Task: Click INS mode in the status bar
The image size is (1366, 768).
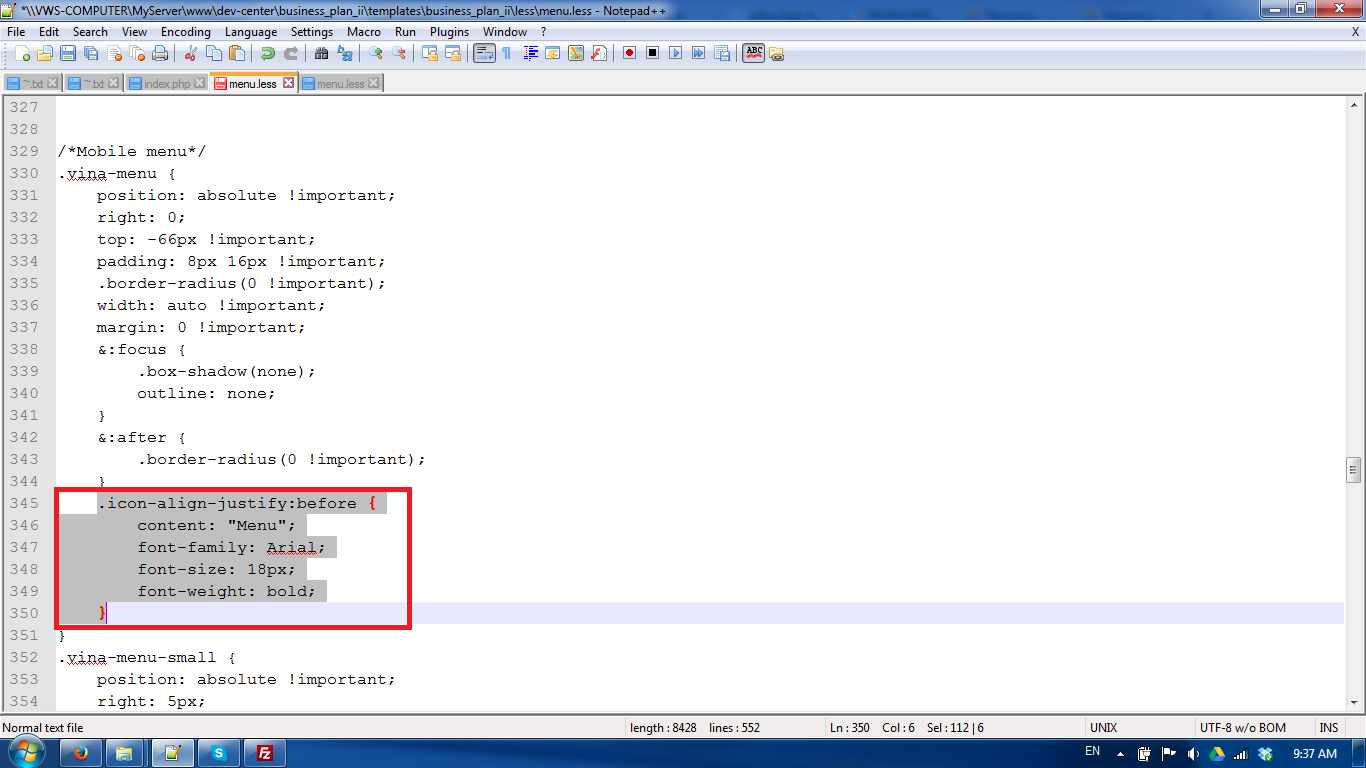Action: coord(1328,728)
